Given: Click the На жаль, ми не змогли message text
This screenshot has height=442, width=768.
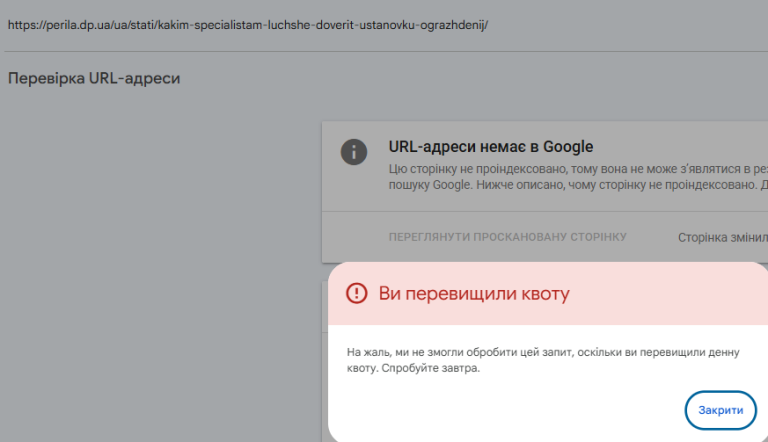Looking at the screenshot, I should [x=543, y=360].
